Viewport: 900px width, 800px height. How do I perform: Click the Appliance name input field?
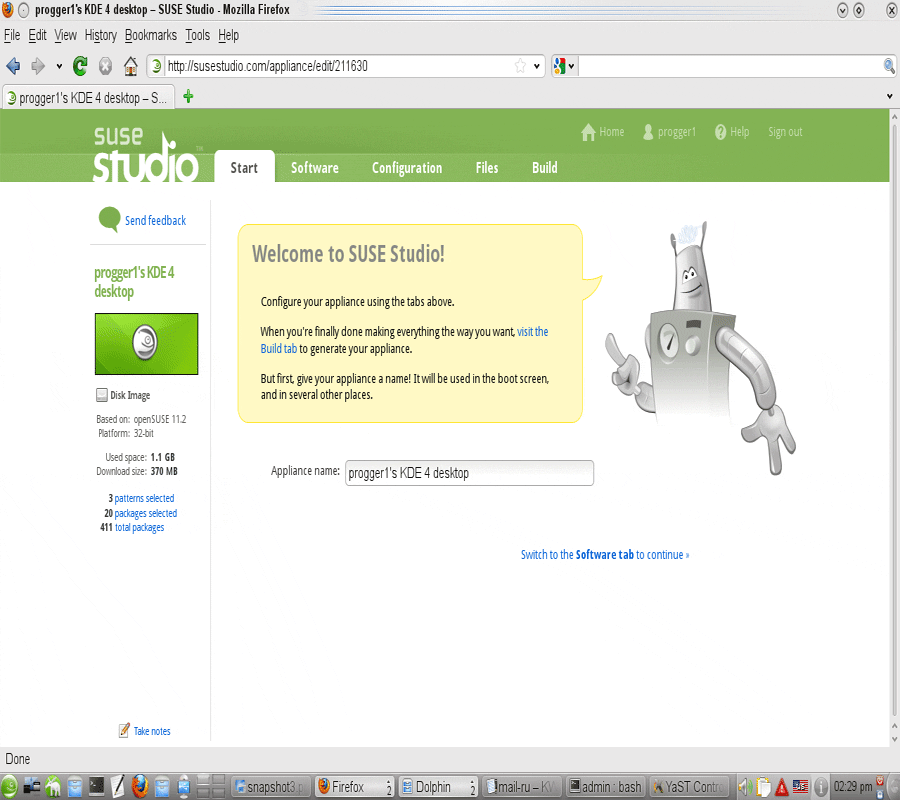[x=469, y=473]
